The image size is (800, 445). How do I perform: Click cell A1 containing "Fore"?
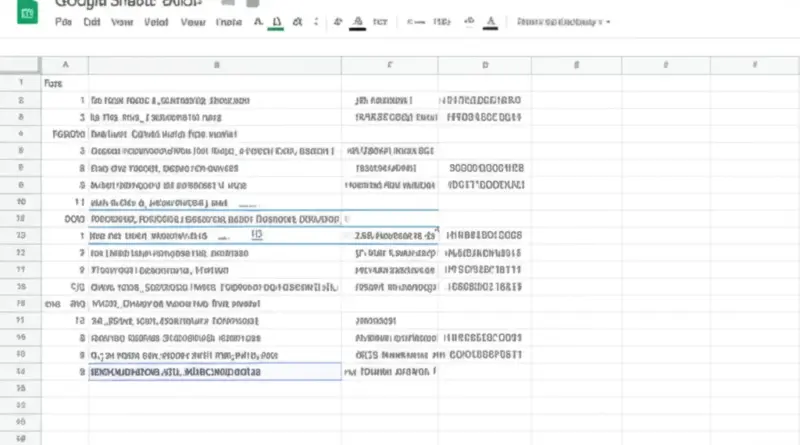click(x=65, y=83)
